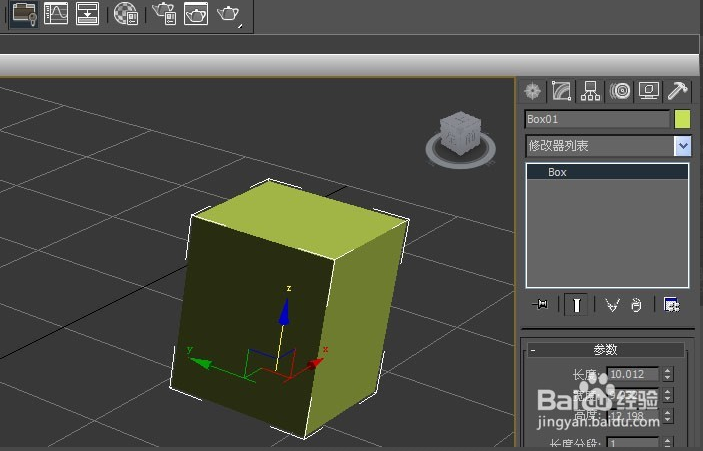The height and width of the screenshot is (451, 703).
Task: Select the Box entry in modifier stack
Action: click(x=608, y=172)
